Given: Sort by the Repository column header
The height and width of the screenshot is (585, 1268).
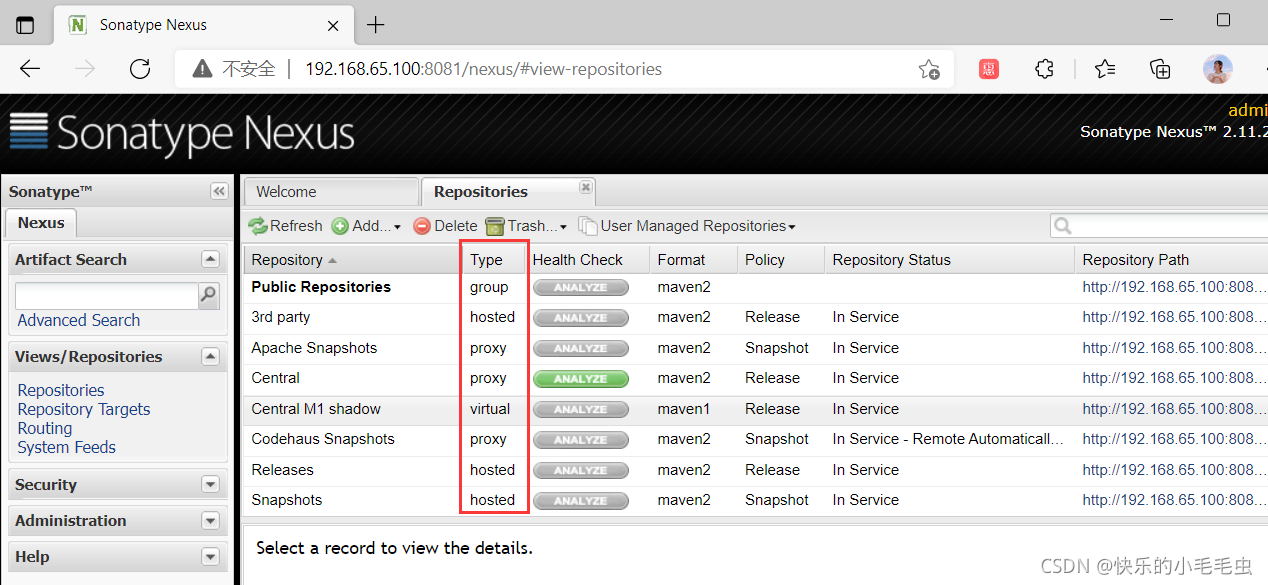Looking at the screenshot, I should point(352,260).
